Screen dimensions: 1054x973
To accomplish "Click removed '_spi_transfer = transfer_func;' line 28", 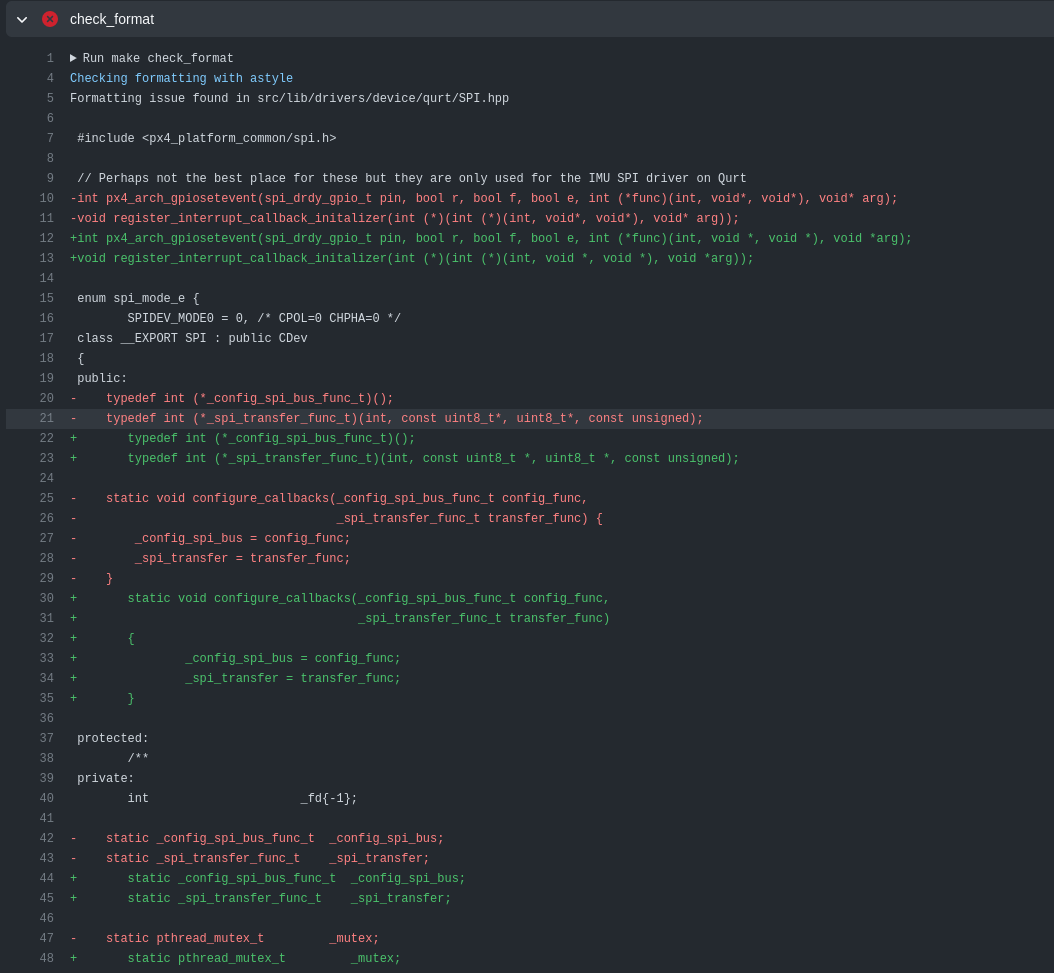I will pyautogui.click(x=210, y=558).
